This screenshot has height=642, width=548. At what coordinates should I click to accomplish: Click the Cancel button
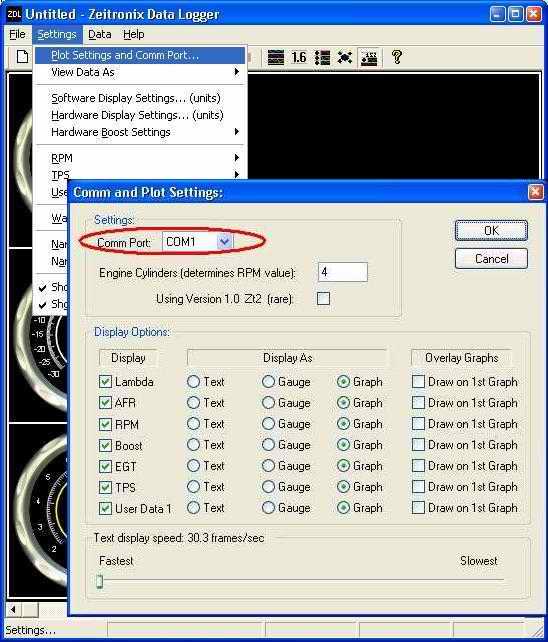click(491, 259)
